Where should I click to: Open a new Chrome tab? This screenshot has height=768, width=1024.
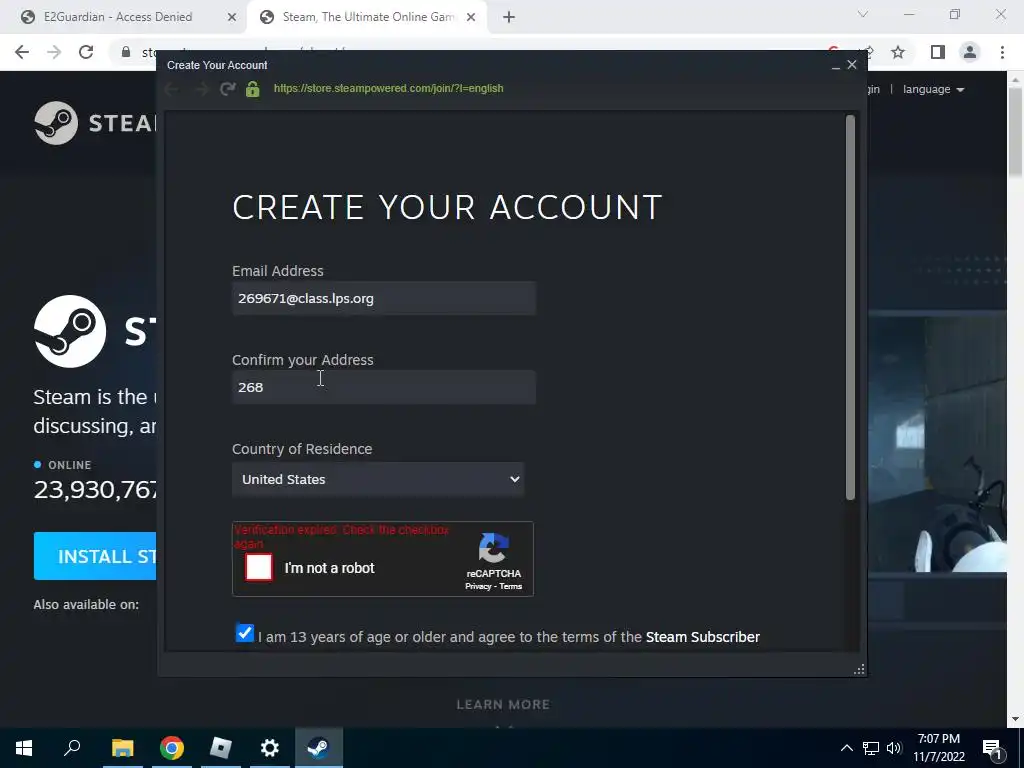pyautogui.click(x=509, y=17)
